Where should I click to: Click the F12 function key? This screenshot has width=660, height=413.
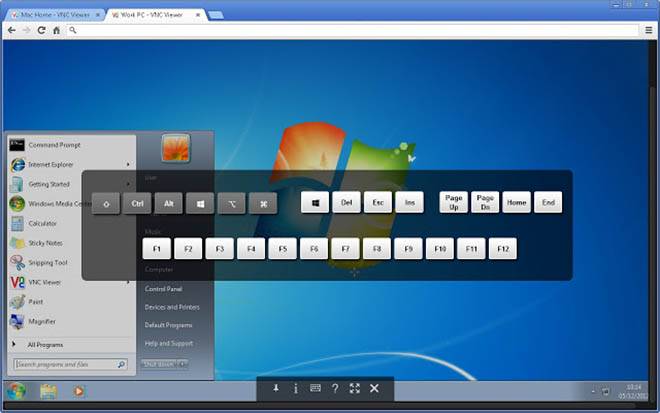(503, 249)
